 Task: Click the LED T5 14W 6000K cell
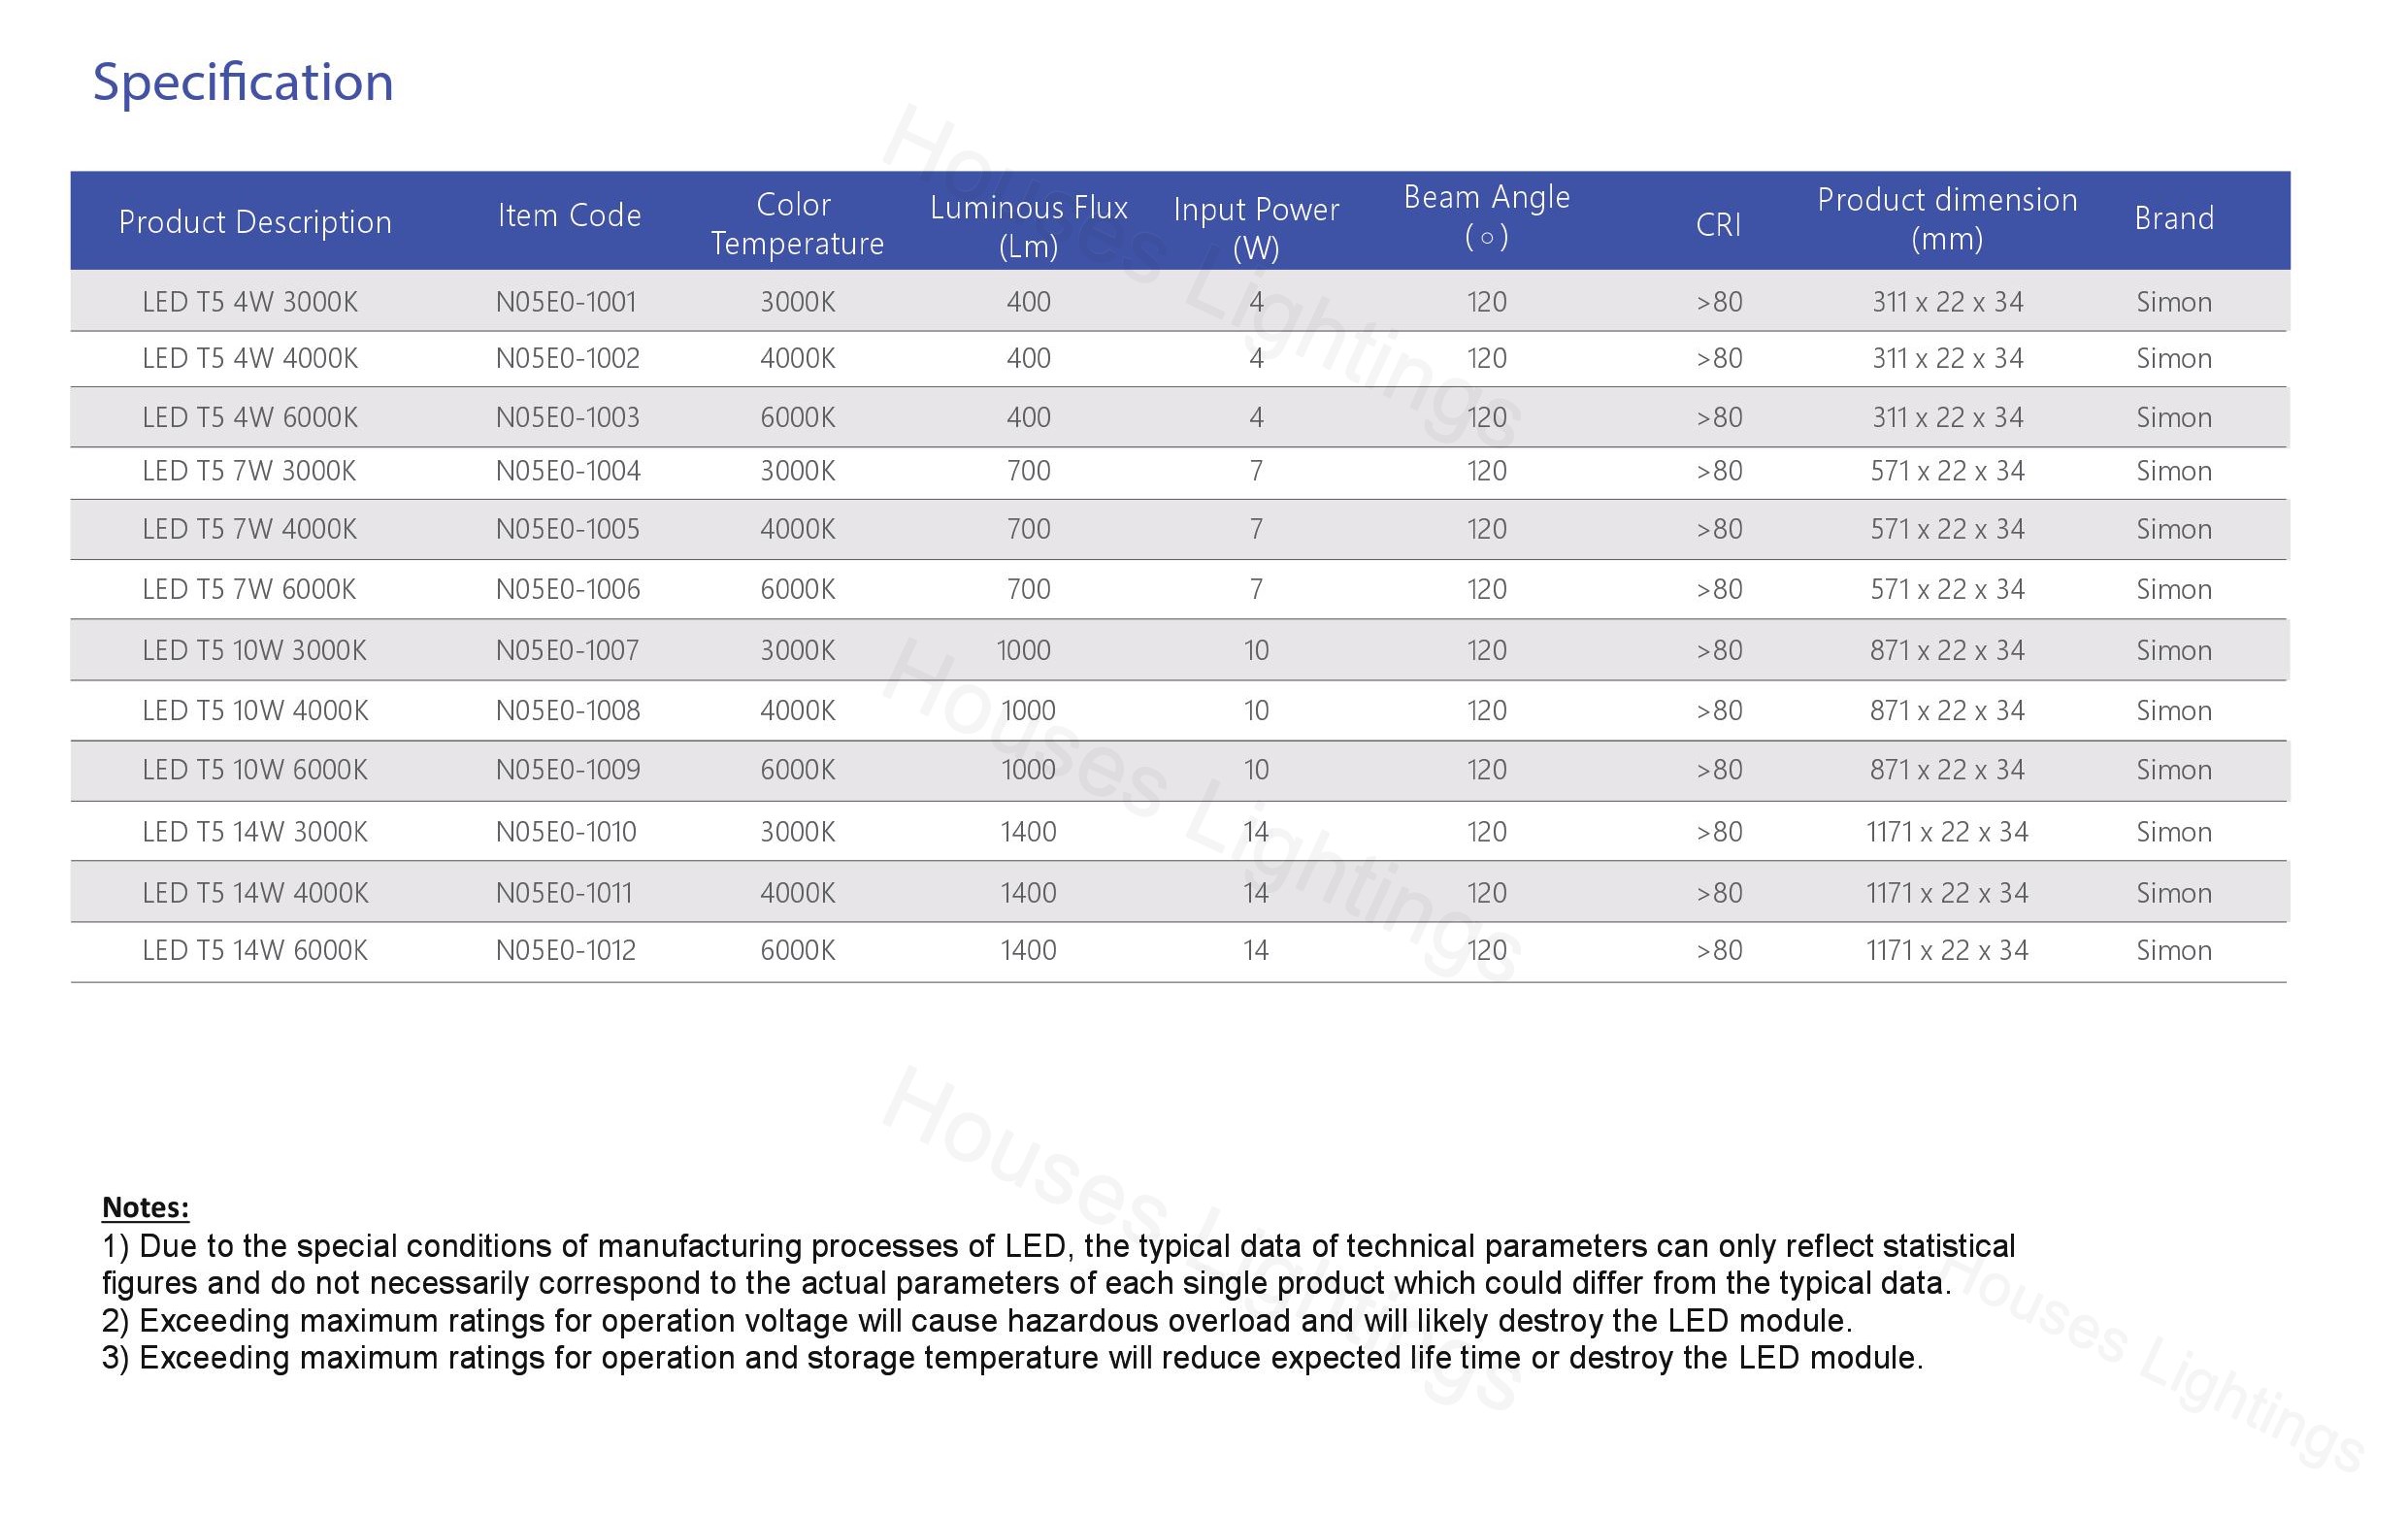(255, 950)
